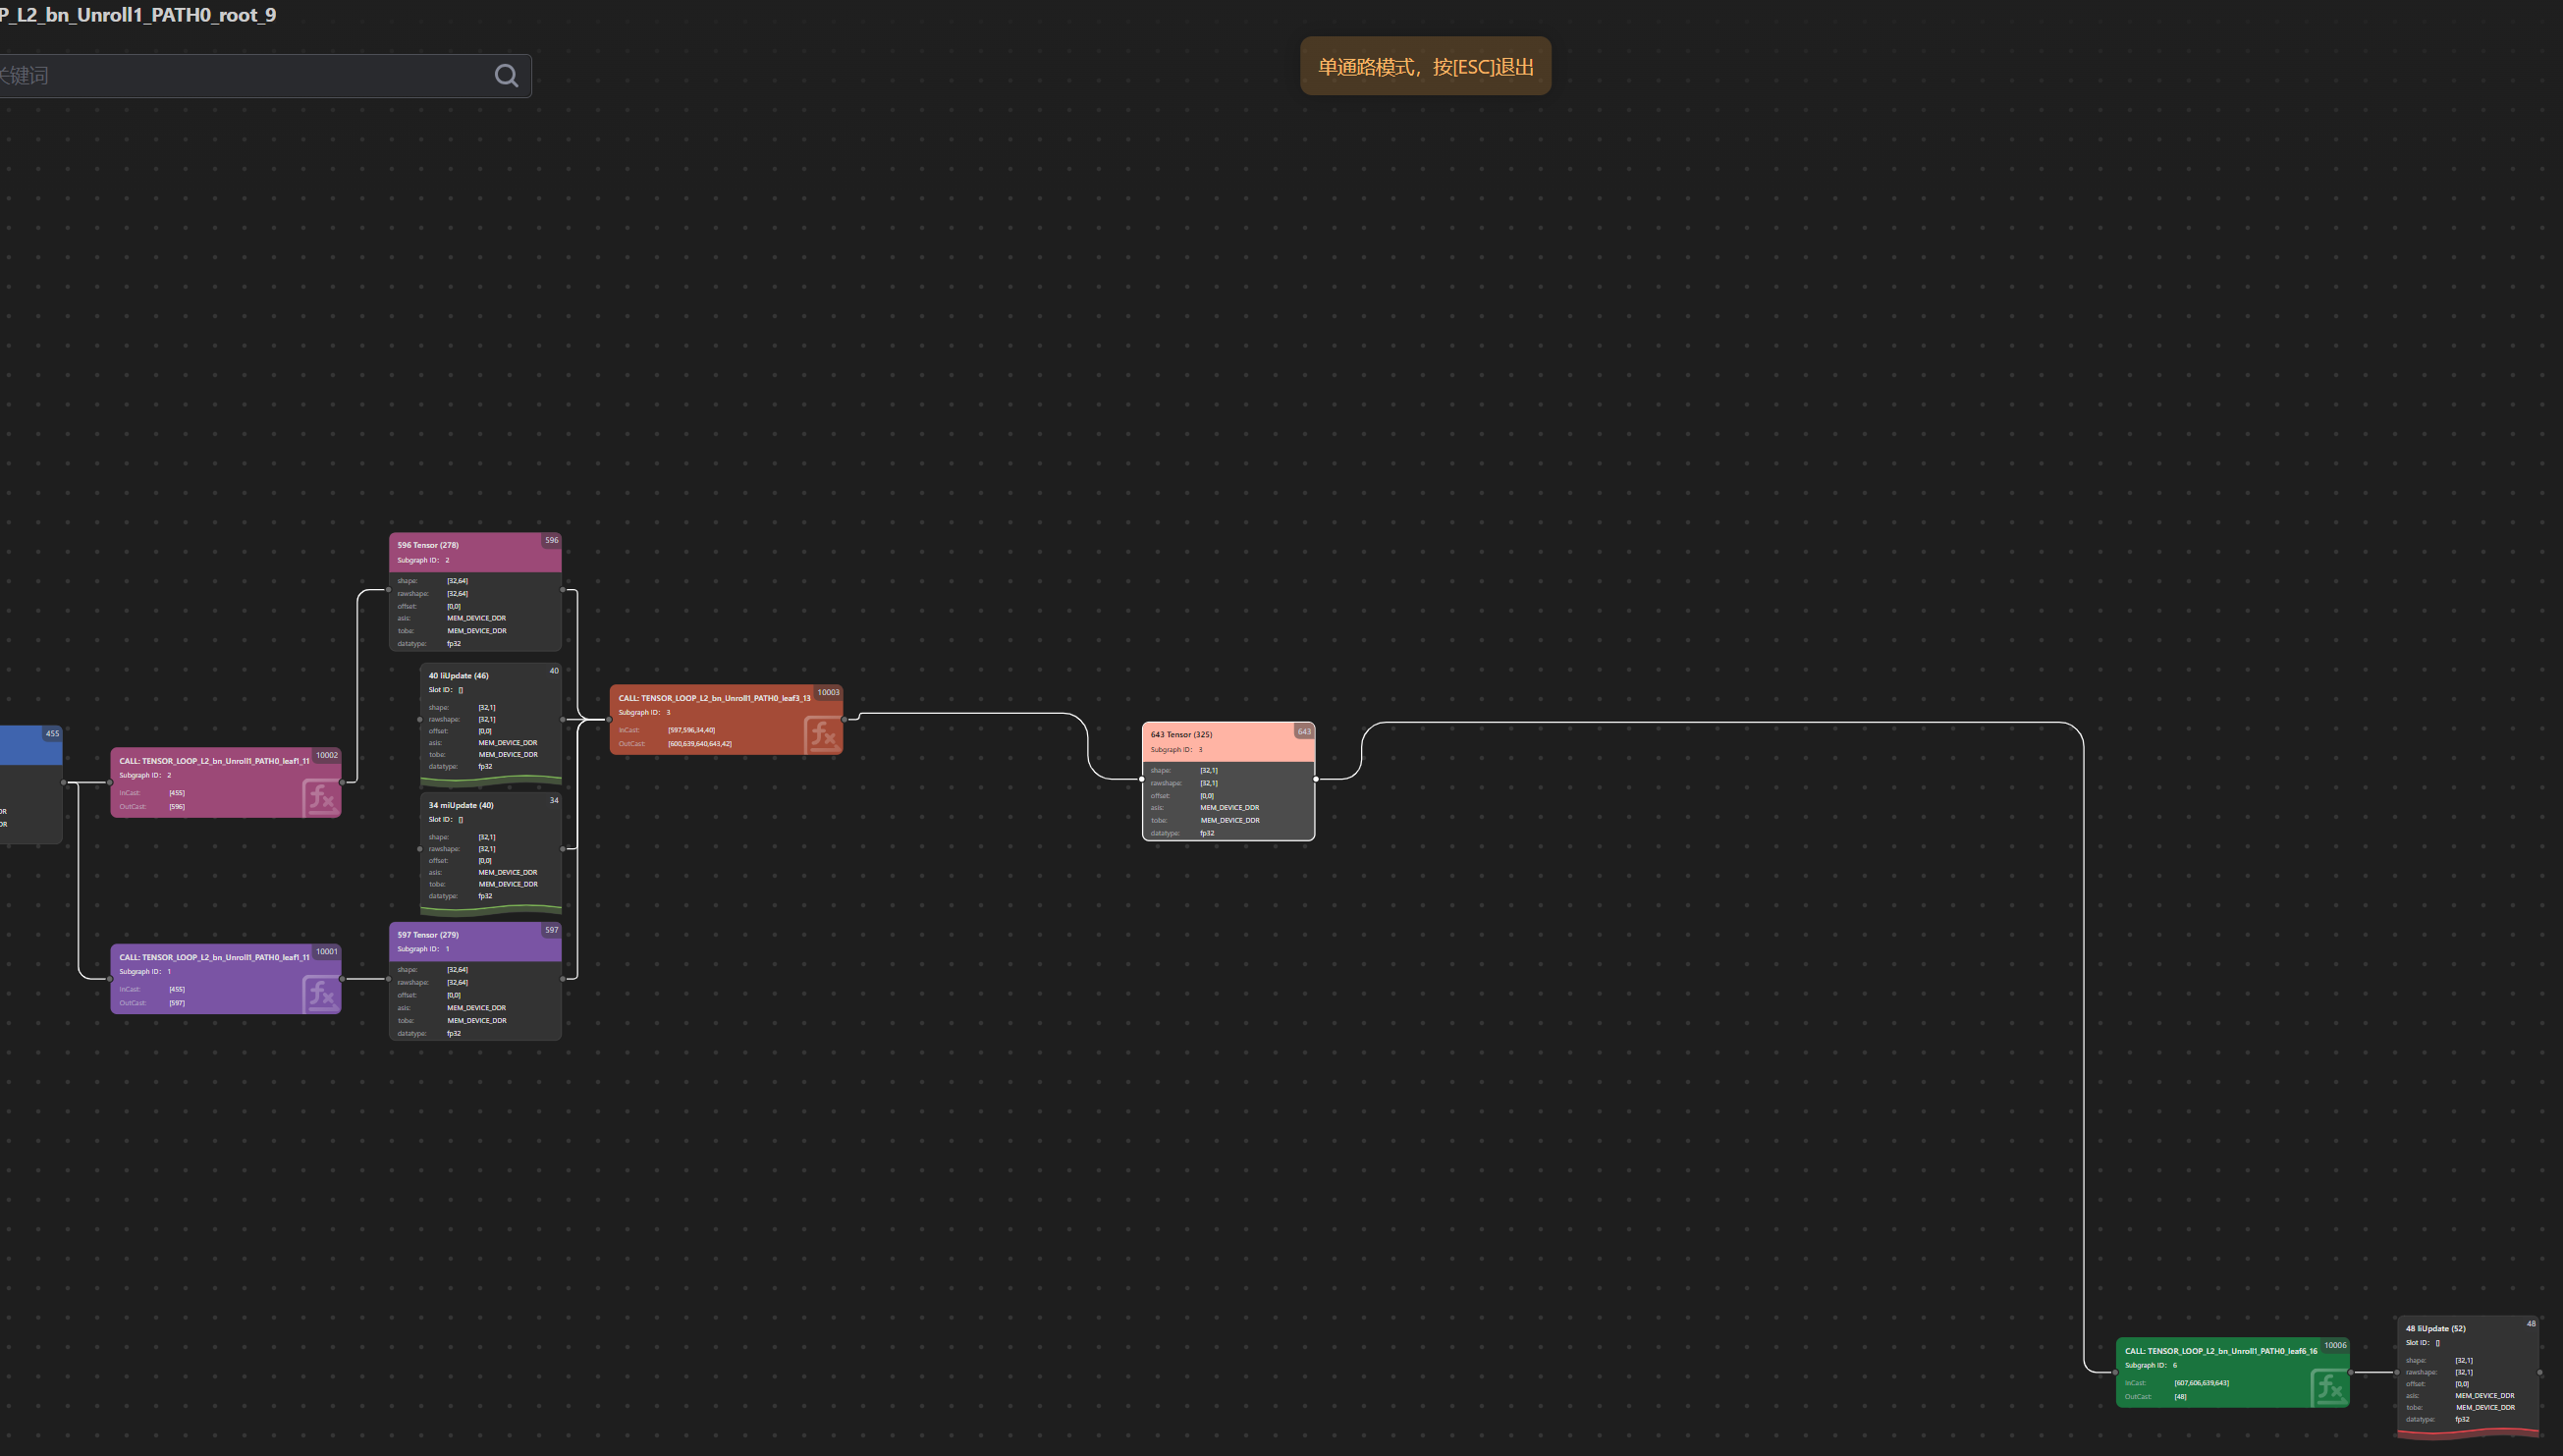Screen dimensions: 2563x1456
Task: Click the 643 badge on selected tensor
Action: click(x=1303, y=732)
